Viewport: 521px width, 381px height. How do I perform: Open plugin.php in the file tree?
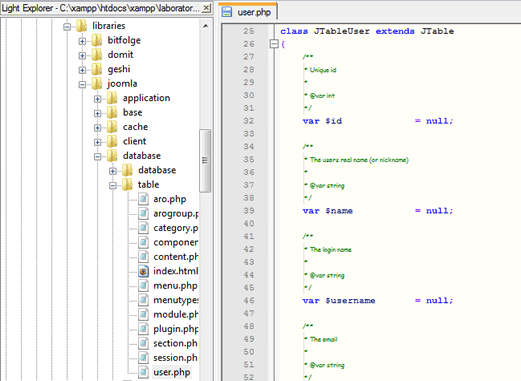[176, 329]
